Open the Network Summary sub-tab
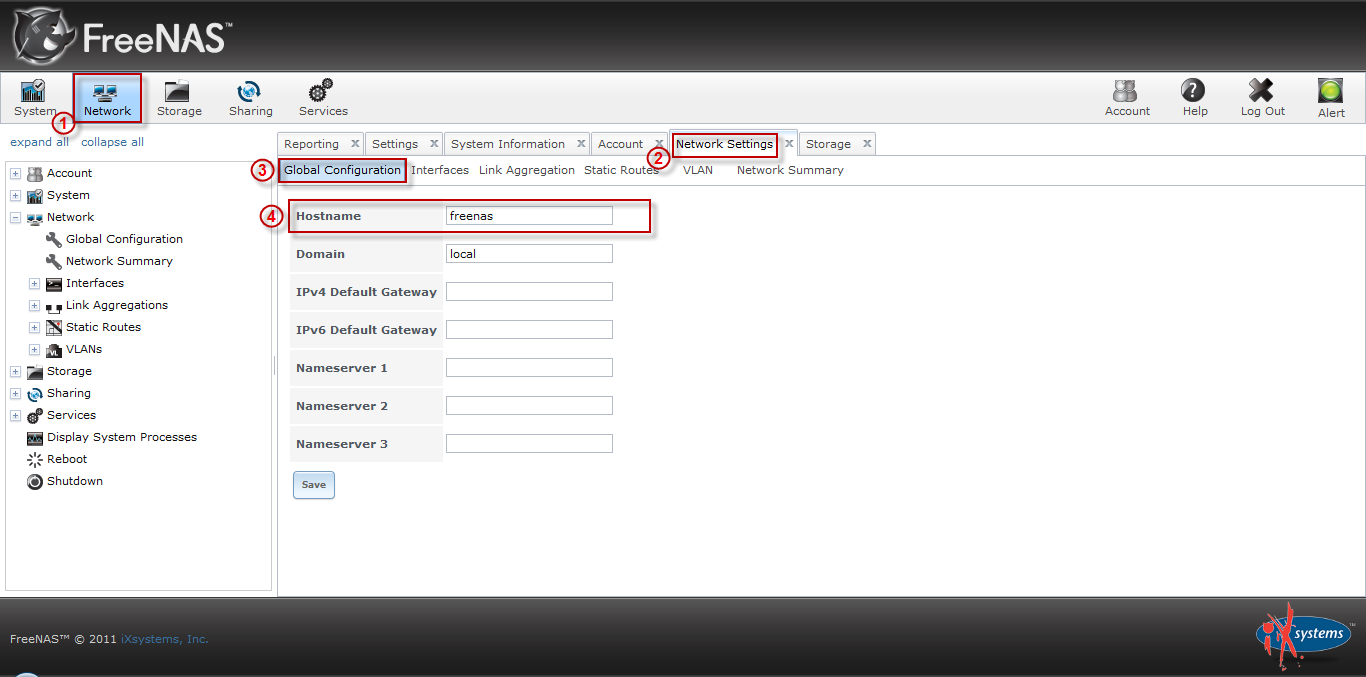Viewport: 1366px width, 677px height. (790, 170)
